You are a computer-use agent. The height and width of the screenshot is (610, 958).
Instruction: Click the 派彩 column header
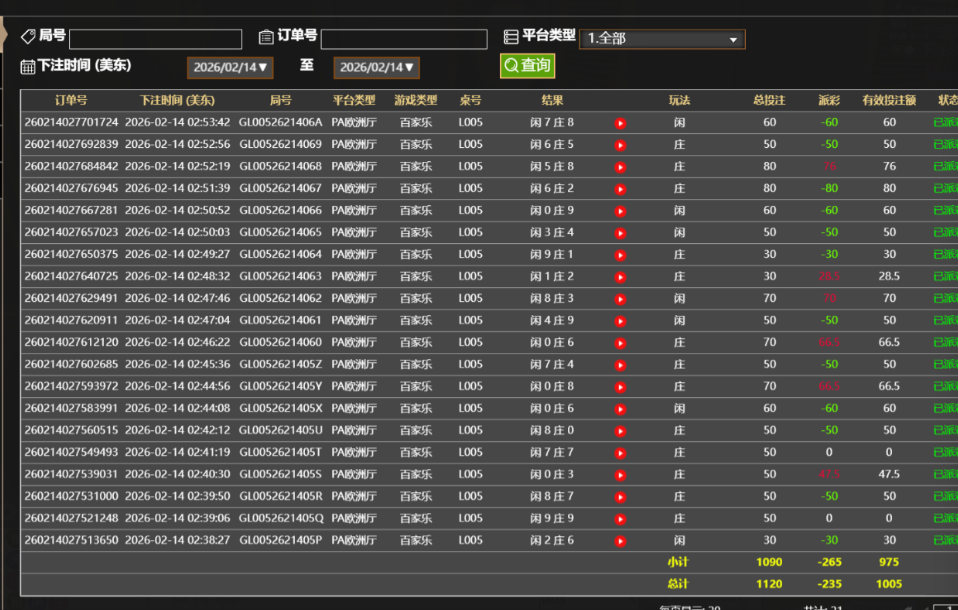(829, 100)
